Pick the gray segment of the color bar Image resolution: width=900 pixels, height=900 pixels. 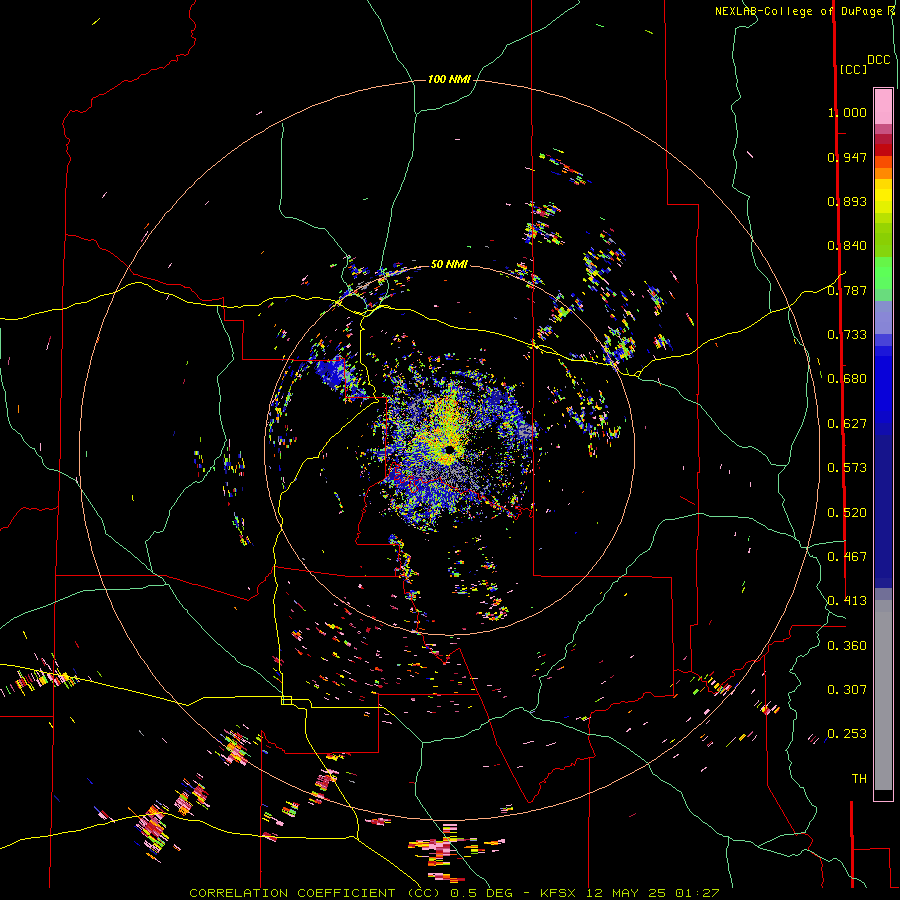click(x=883, y=695)
